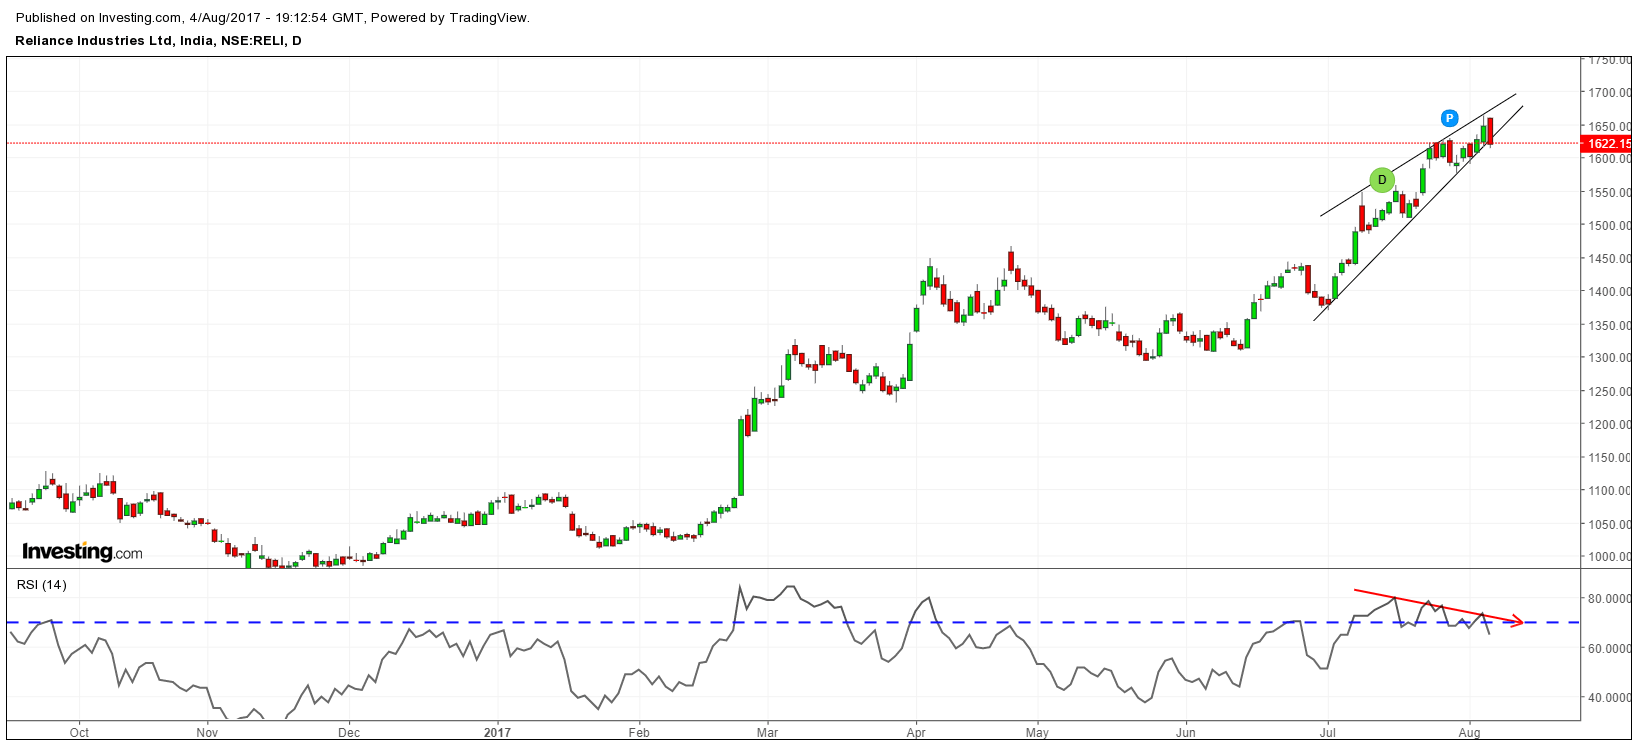Click the 1200.00 price axis label
This screenshot has height=744, width=1638.
tap(1610, 424)
